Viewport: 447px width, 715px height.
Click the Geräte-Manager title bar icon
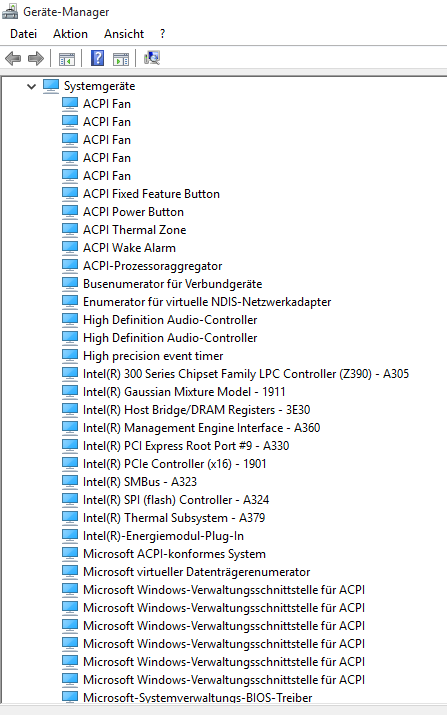[x=10, y=11]
